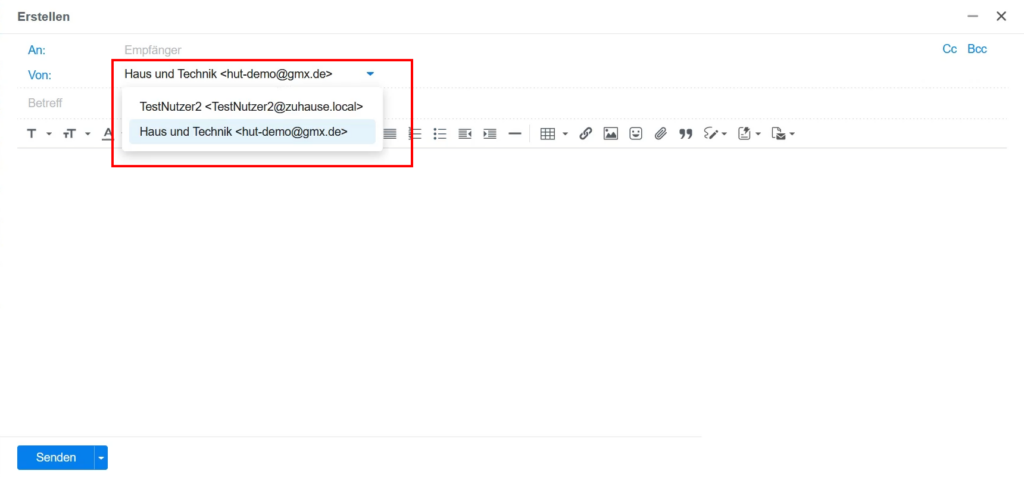The width and height of the screenshot is (1024, 477).
Task: Open the font family tool
Action: click(x=31, y=134)
